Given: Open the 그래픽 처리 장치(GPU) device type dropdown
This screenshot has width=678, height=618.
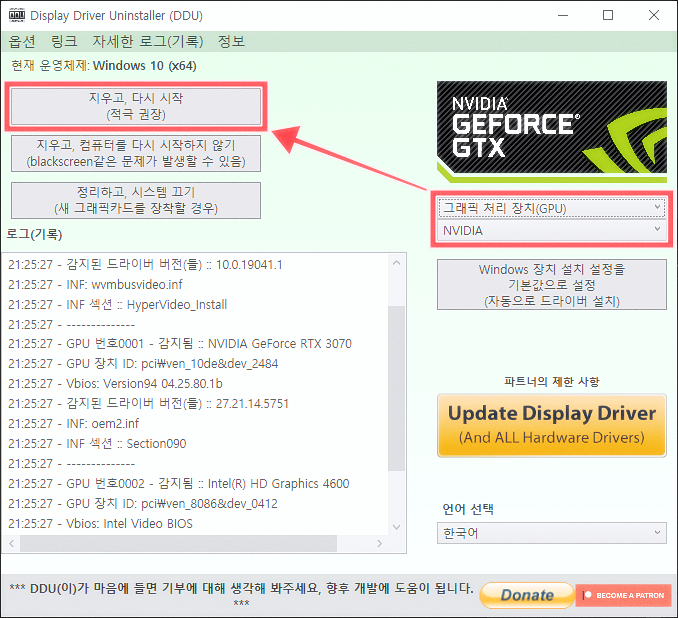Looking at the screenshot, I should pyautogui.click(x=552, y=208).
